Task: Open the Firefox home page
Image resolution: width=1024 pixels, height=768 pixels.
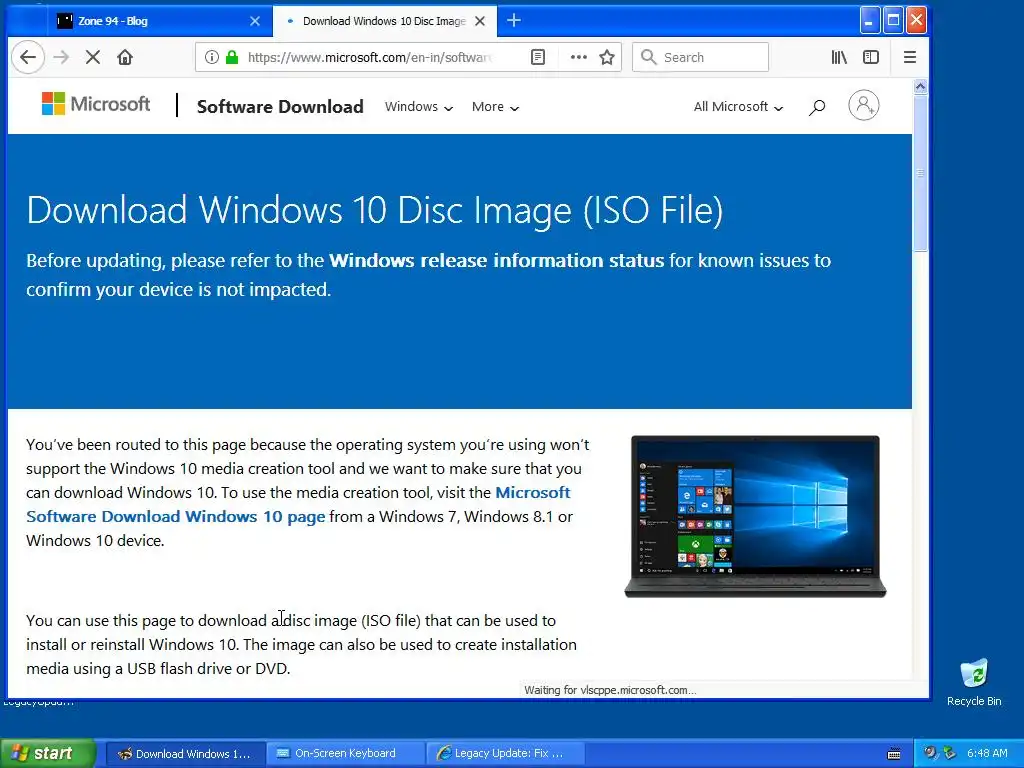Action: tap(125, 57)
